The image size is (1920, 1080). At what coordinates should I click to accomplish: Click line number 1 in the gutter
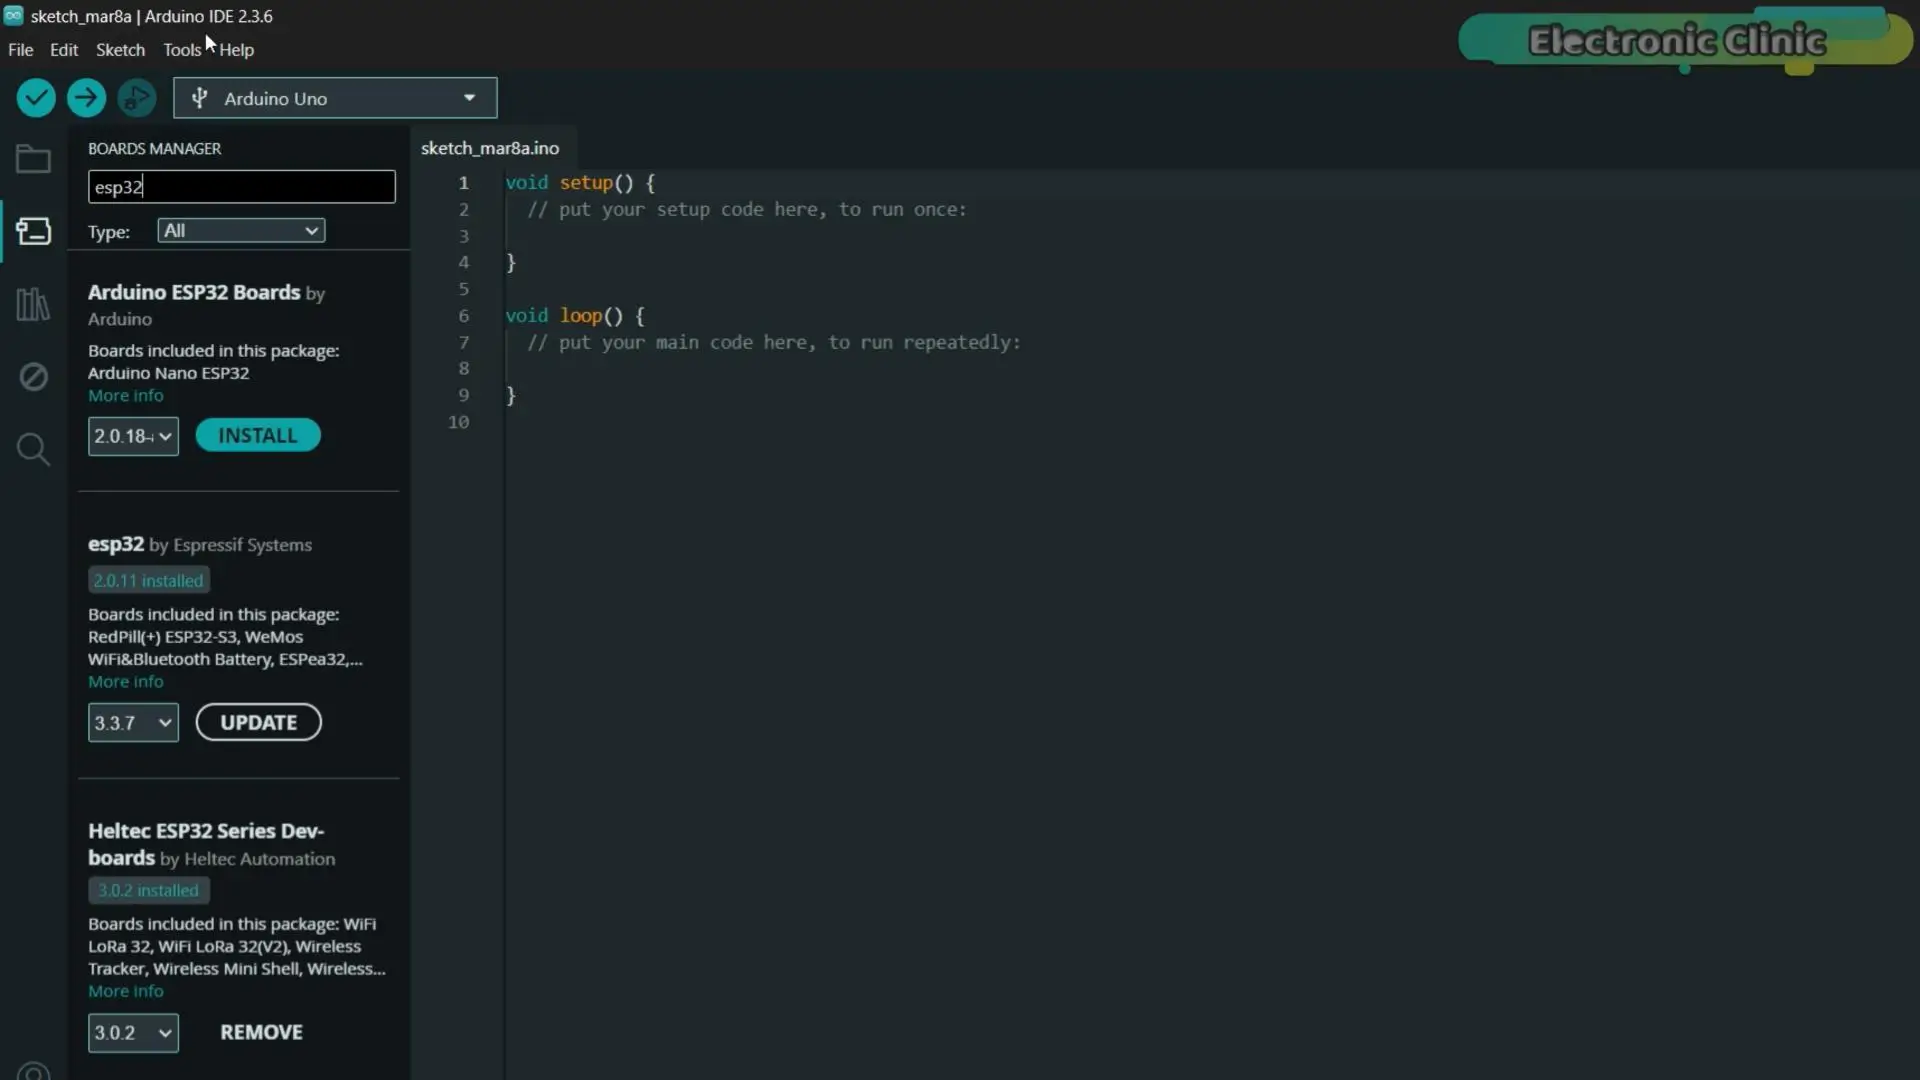click(x=463, y=182)
